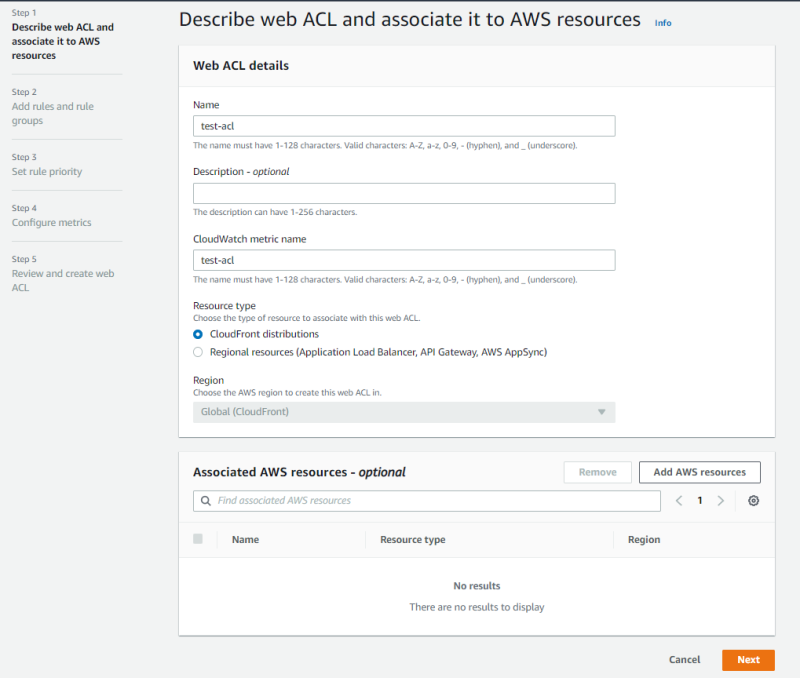Open the Region dropdown
Image resolution: width=800 pixels, height=678 pixels.
[x=403, y=412]
